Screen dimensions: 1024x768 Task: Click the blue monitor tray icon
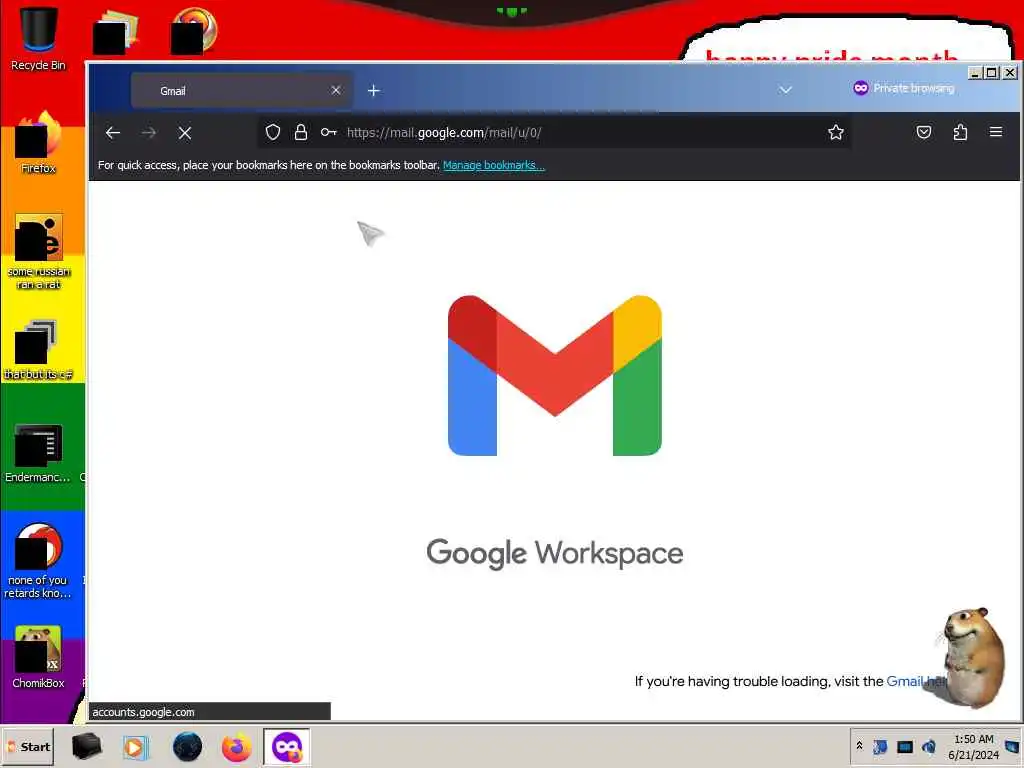pyautogui.click(x=904, y=746)
